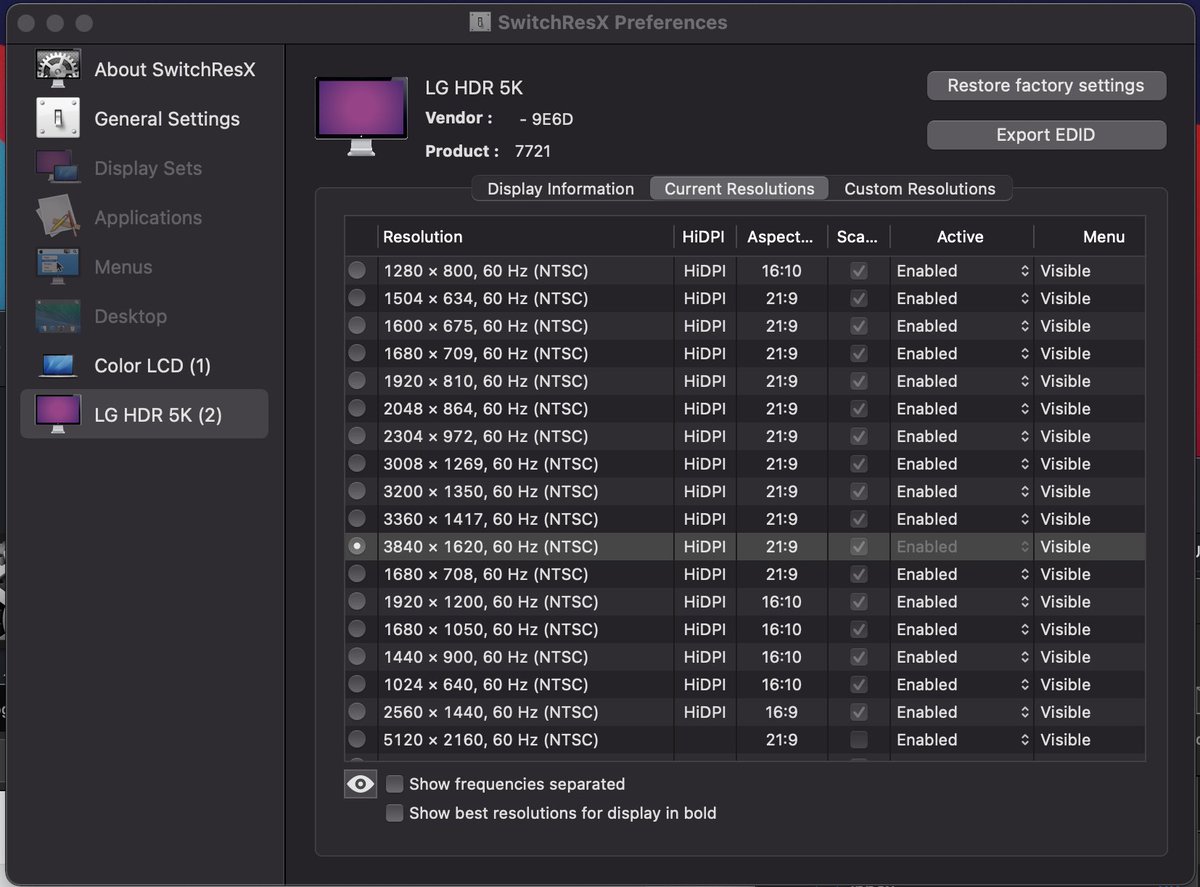Click the SwitchResX title bar app icon
The height and width of the screenshot is (887, 1200).
click(x=480, y=22)
